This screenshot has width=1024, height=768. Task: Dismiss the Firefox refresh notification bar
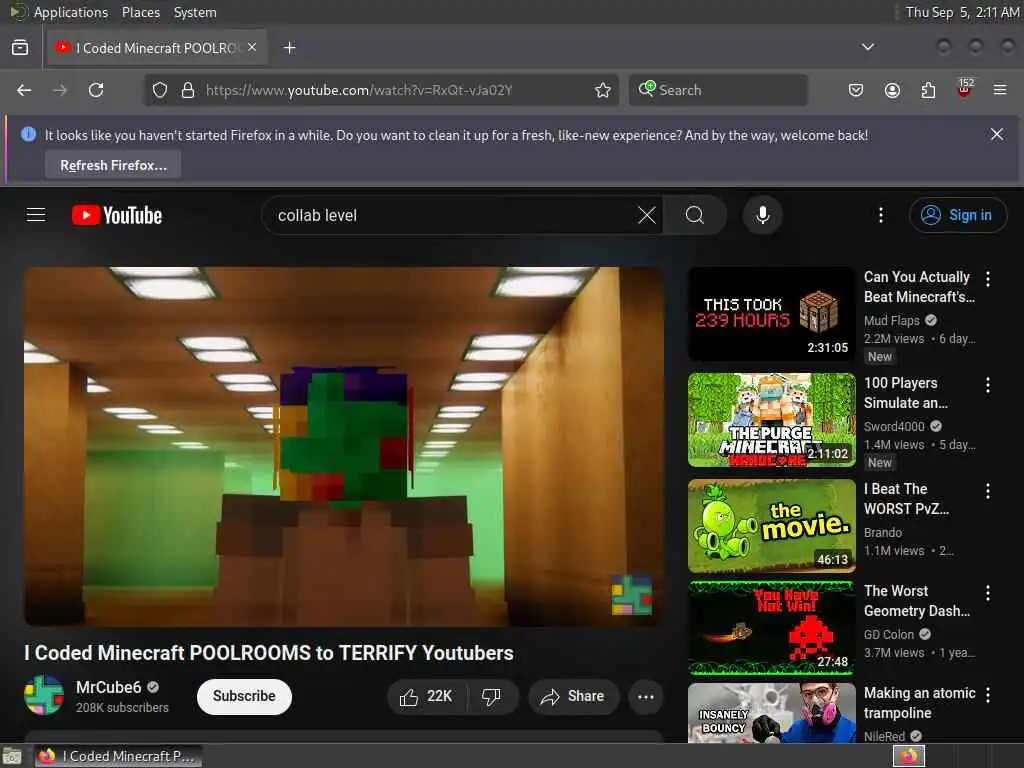pos(997,134)
